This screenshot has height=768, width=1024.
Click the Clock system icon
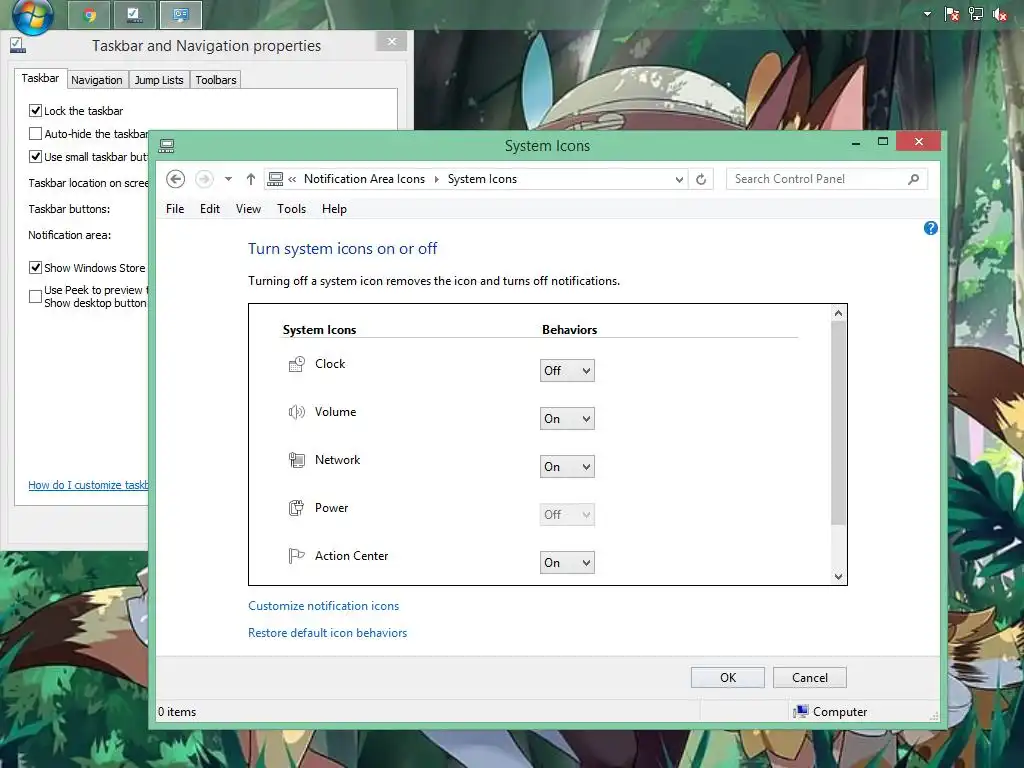(x=296, y=364)
